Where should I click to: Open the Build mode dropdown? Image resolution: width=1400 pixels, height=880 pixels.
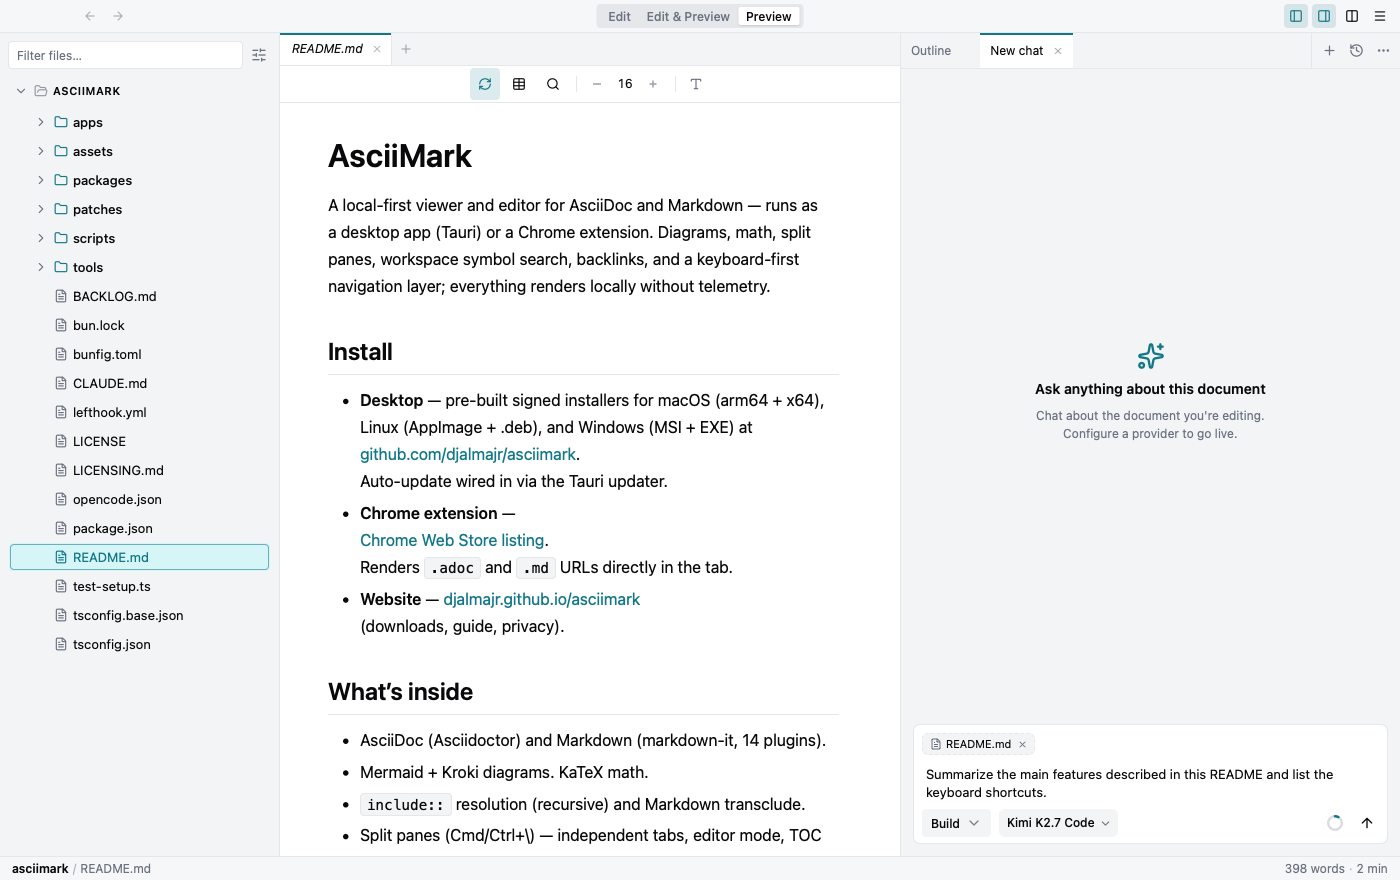(x=956, y=823)
